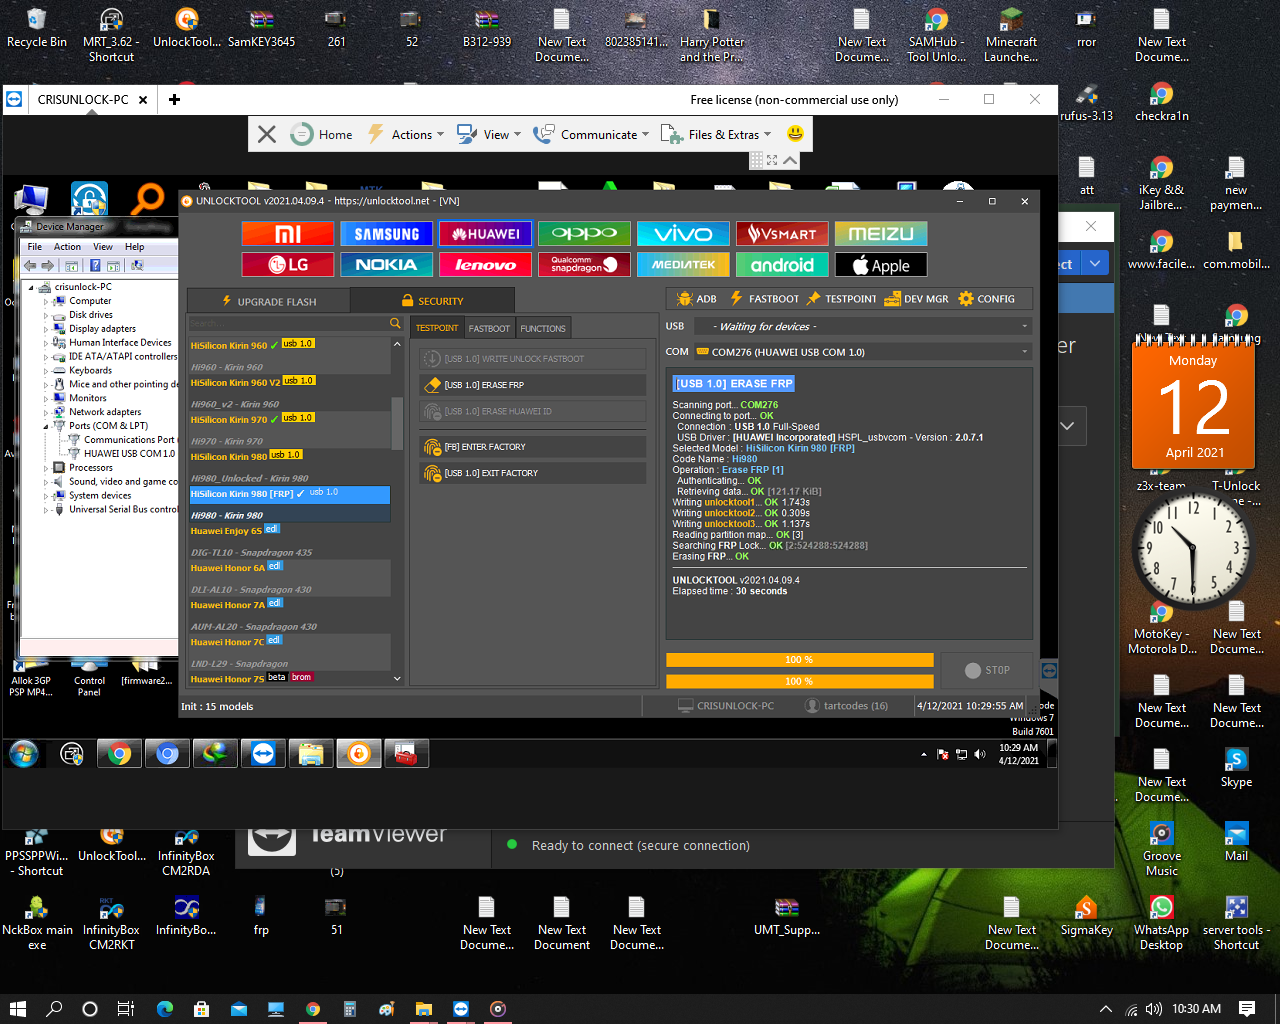Open the Testpoint pin tool
Image resolution: width=1280 pixels, height=1024 pixels.
pyautogui.click(x=841, y=299)
